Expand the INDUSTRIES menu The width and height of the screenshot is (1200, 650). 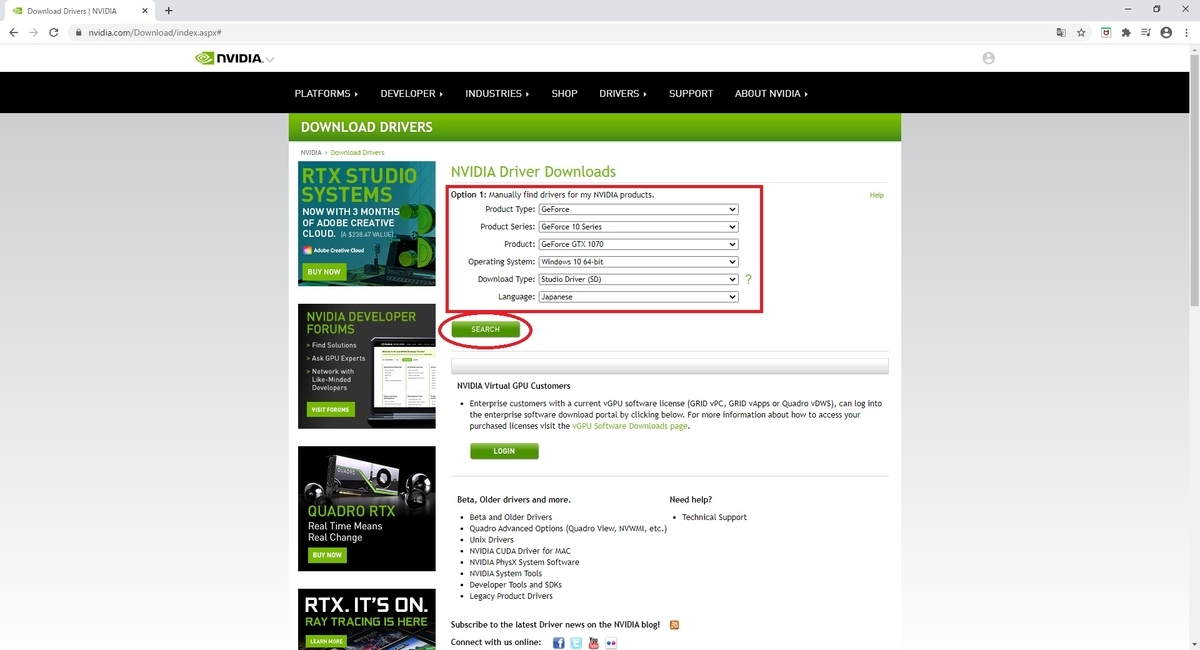pos(498,94)
